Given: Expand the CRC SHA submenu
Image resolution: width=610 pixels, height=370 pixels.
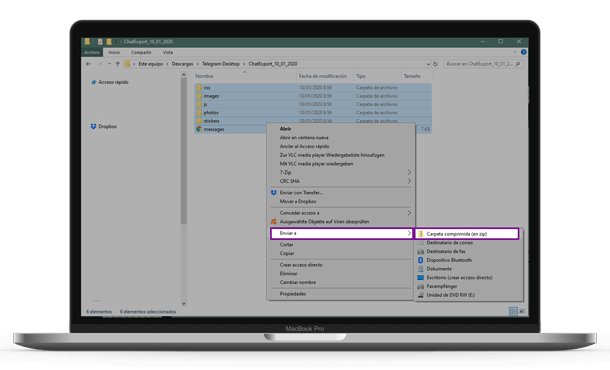Looking at the screenshot, I should pyautogui.click(x=340, y=181).
